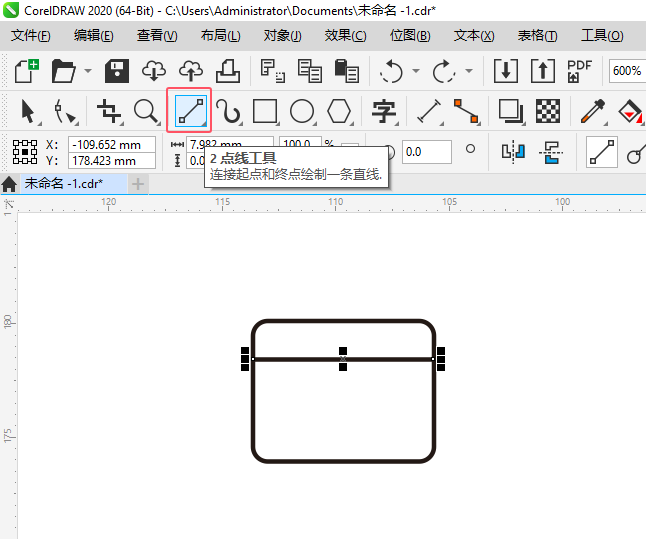Click the left selection handle of line
646x539 pixels.
point(245,359)
